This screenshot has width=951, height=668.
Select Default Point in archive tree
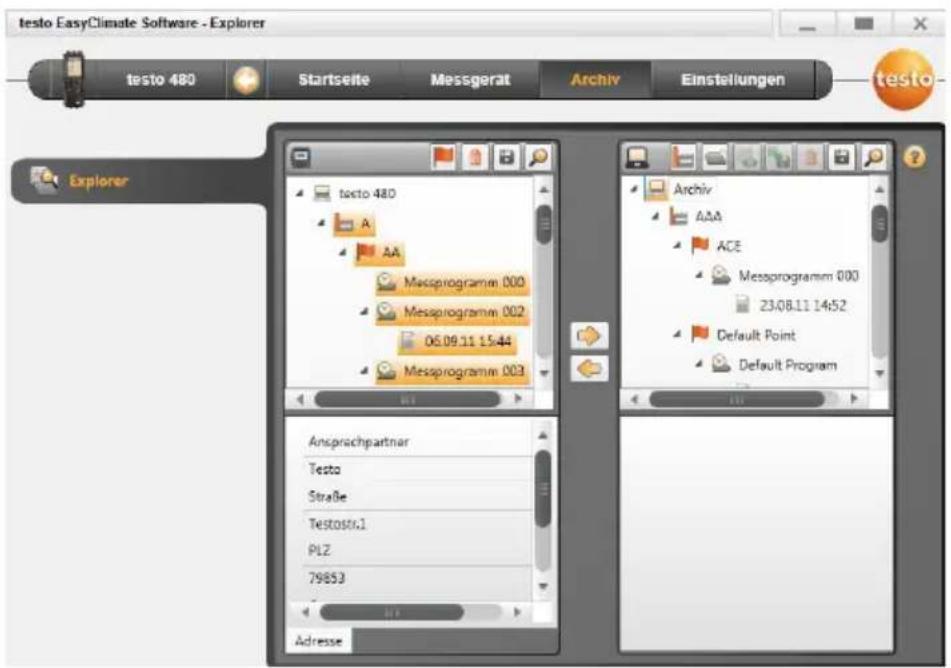[756, 335]
